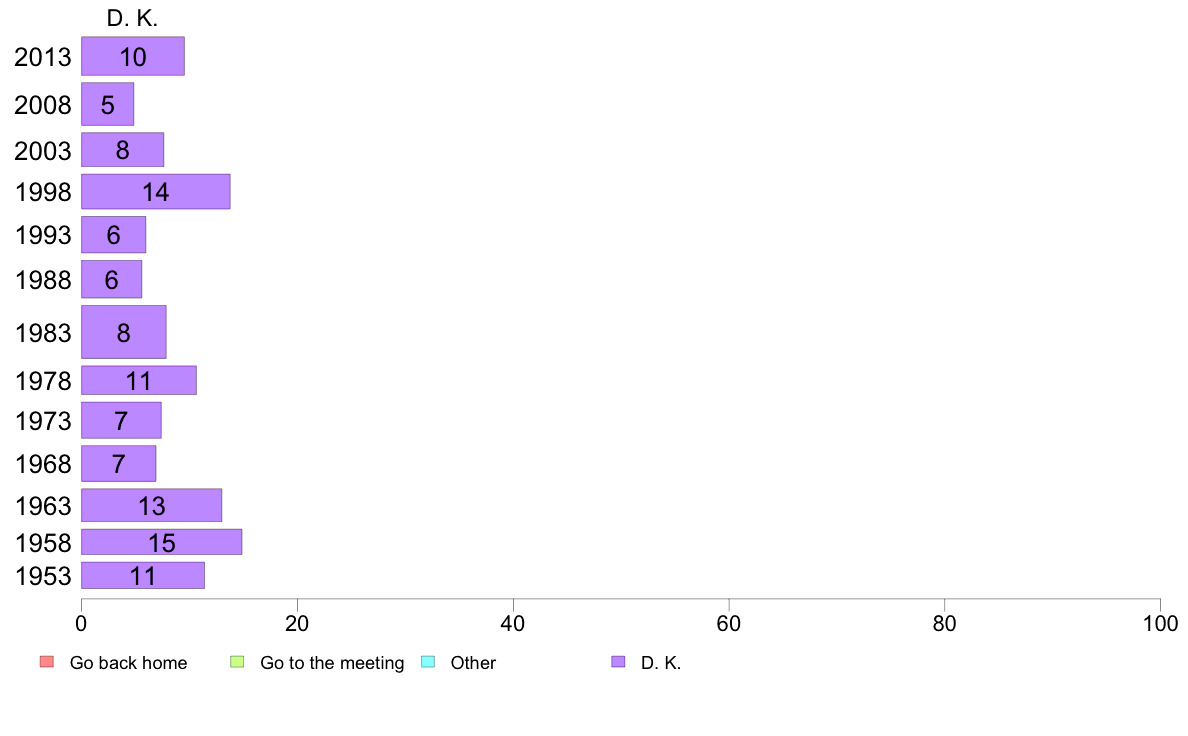Select the 1978 bar labeled 11
The height and width of the screenshot is (736, 1188).
pyautogui.click(x=139, y=381)
